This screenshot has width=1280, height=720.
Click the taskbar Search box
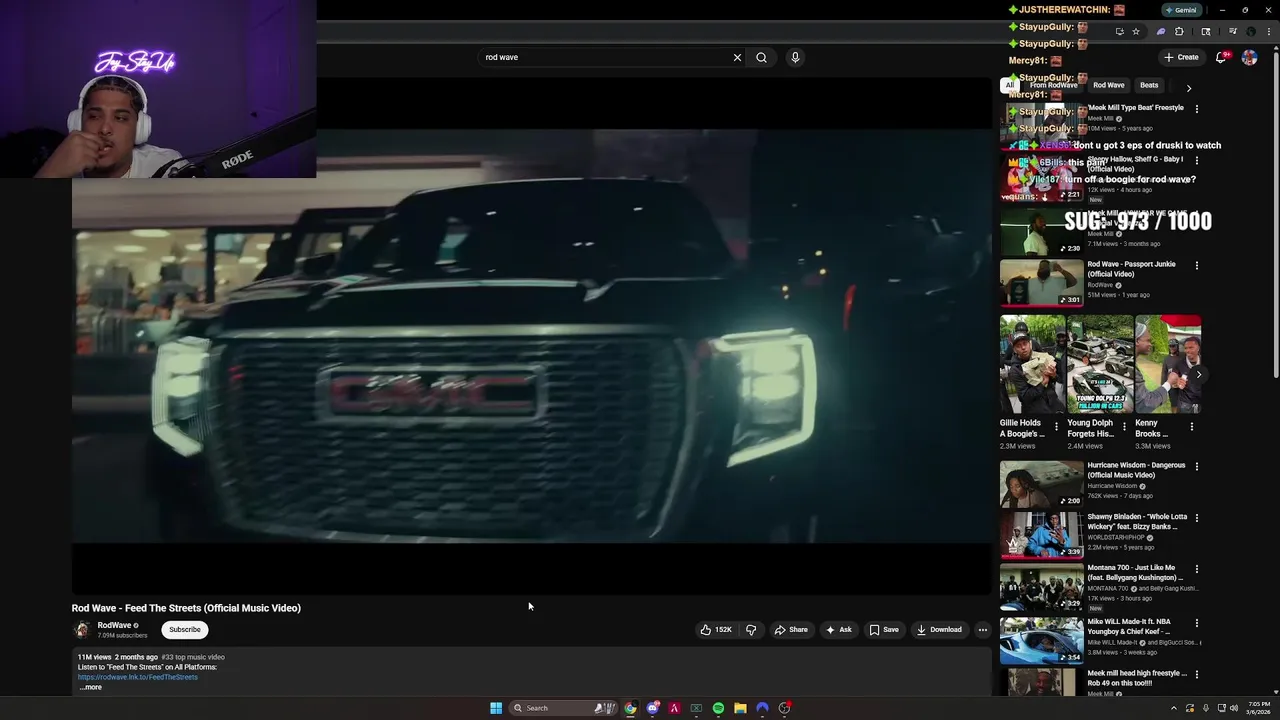click(563, 708)
